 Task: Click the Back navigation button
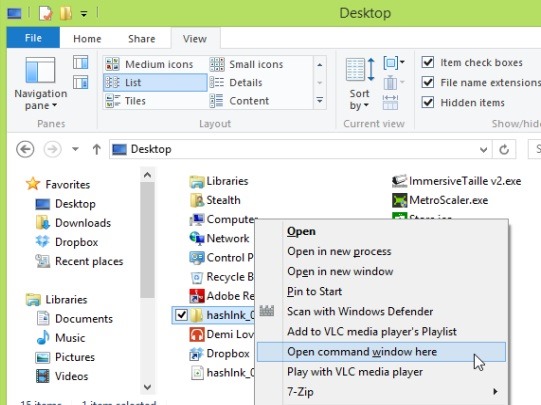click(25, 149)
